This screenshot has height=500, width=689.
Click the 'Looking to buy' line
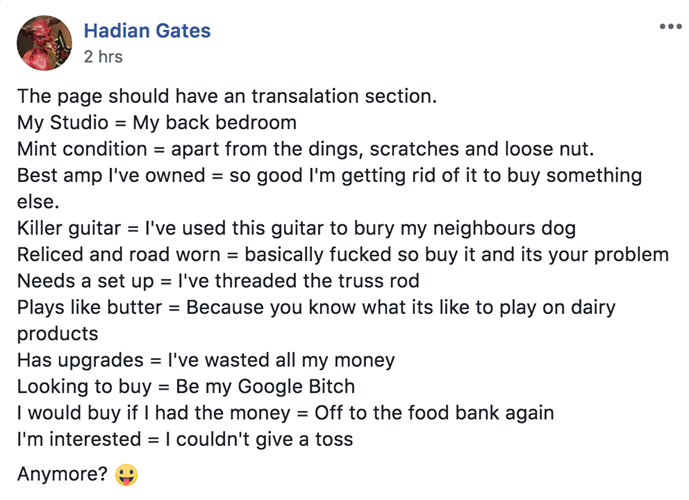click(186, 386)
